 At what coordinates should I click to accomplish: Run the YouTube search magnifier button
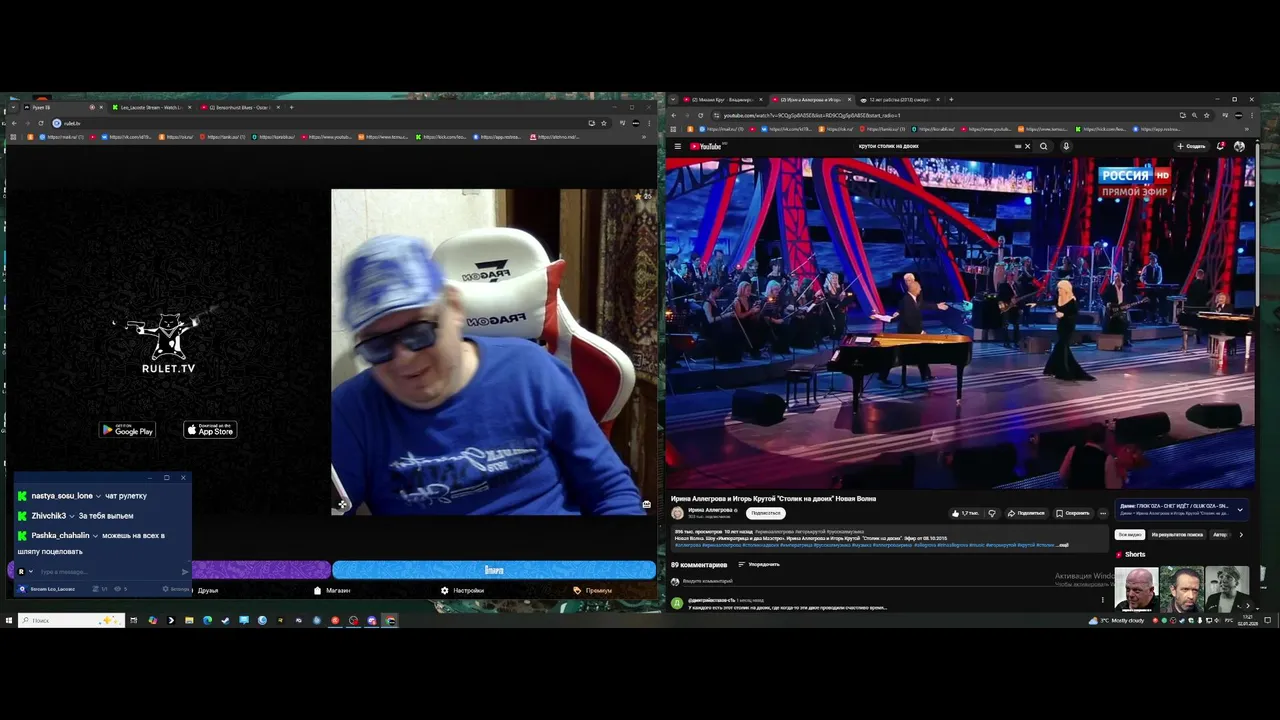coord(1043,146)
